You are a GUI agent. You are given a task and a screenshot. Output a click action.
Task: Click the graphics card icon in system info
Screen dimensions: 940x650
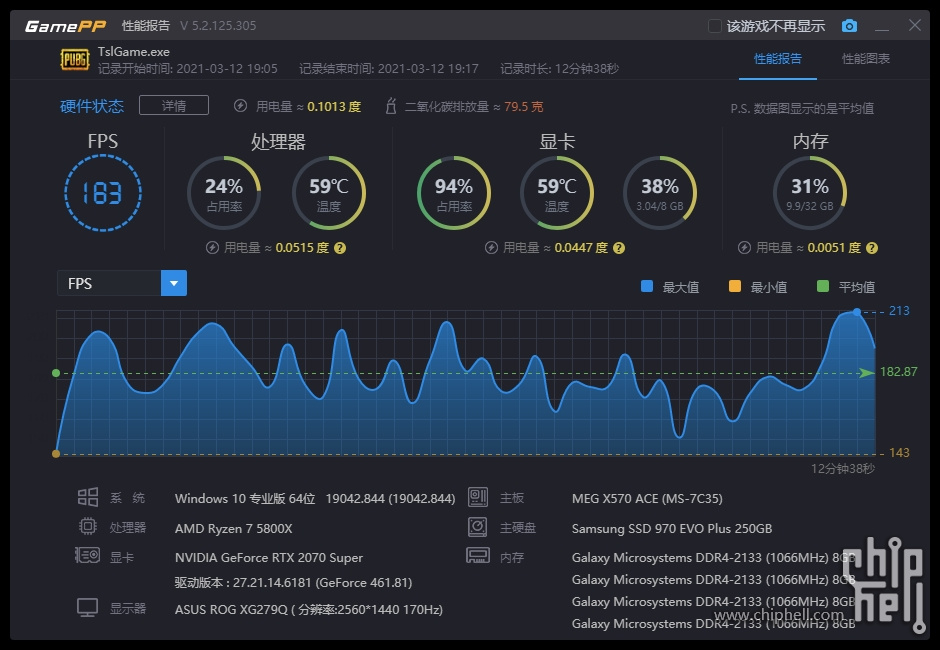(x=88, y=556)
